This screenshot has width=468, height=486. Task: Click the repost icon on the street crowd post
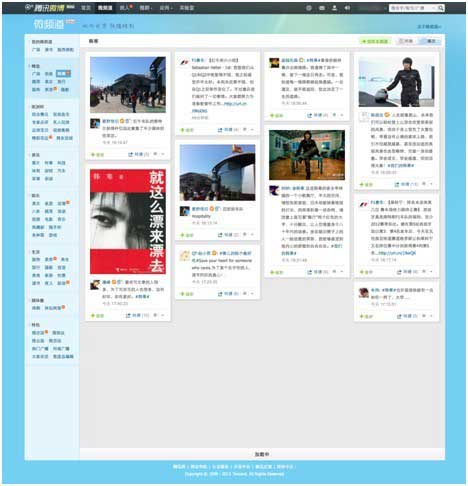tap(131, 154)
